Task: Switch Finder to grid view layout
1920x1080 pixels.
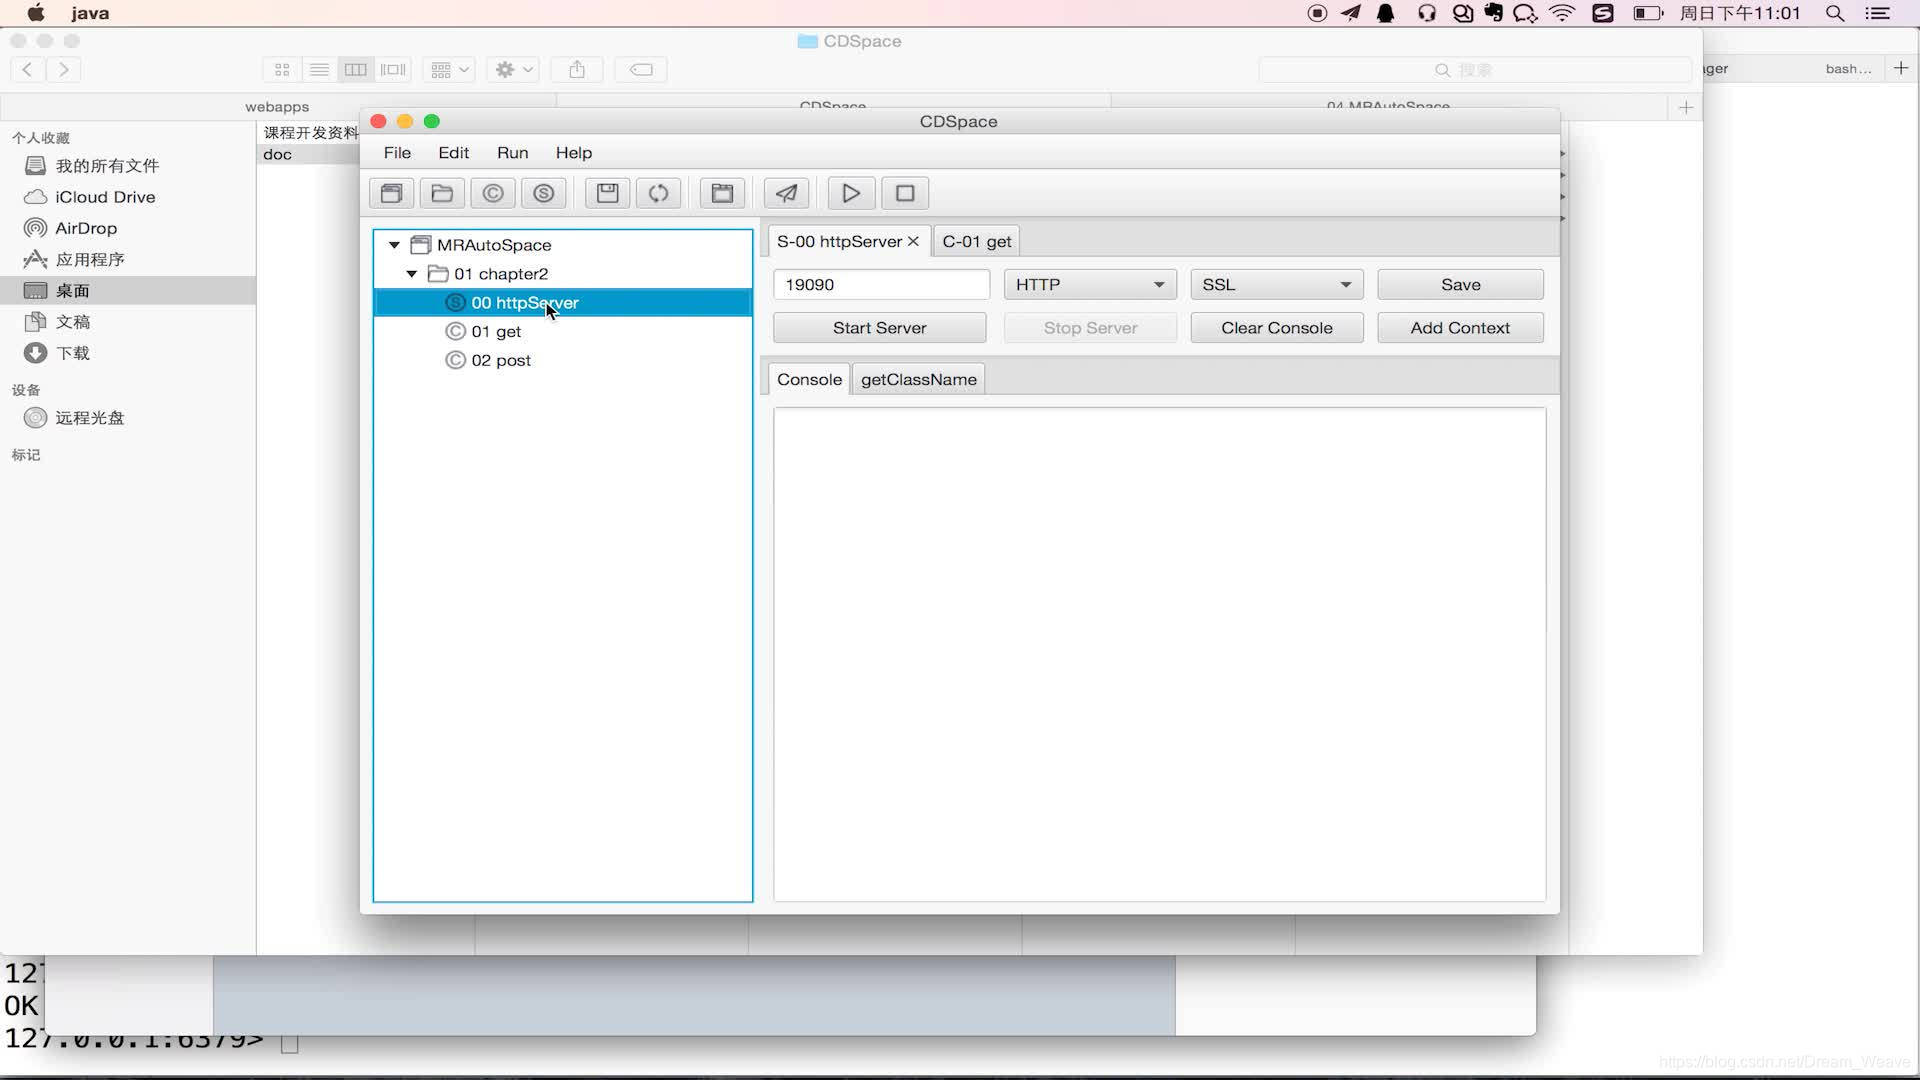Action: [281, 69]
